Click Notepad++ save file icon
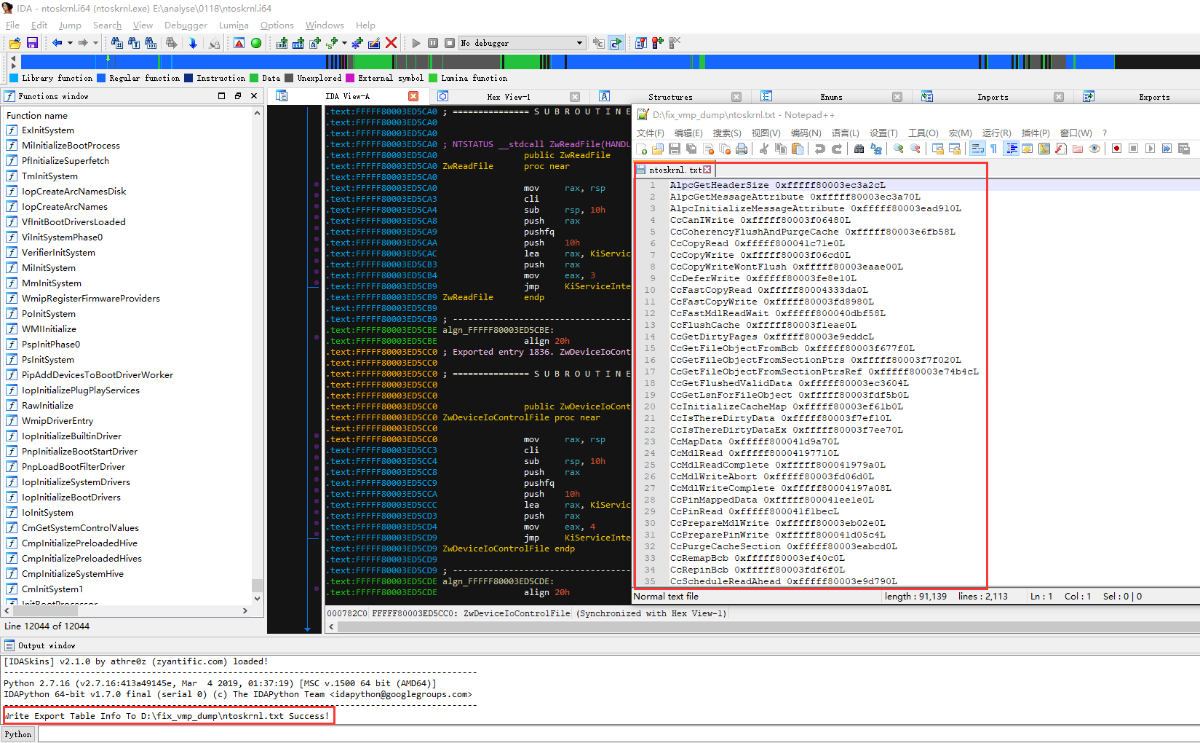 pos(674,148)
